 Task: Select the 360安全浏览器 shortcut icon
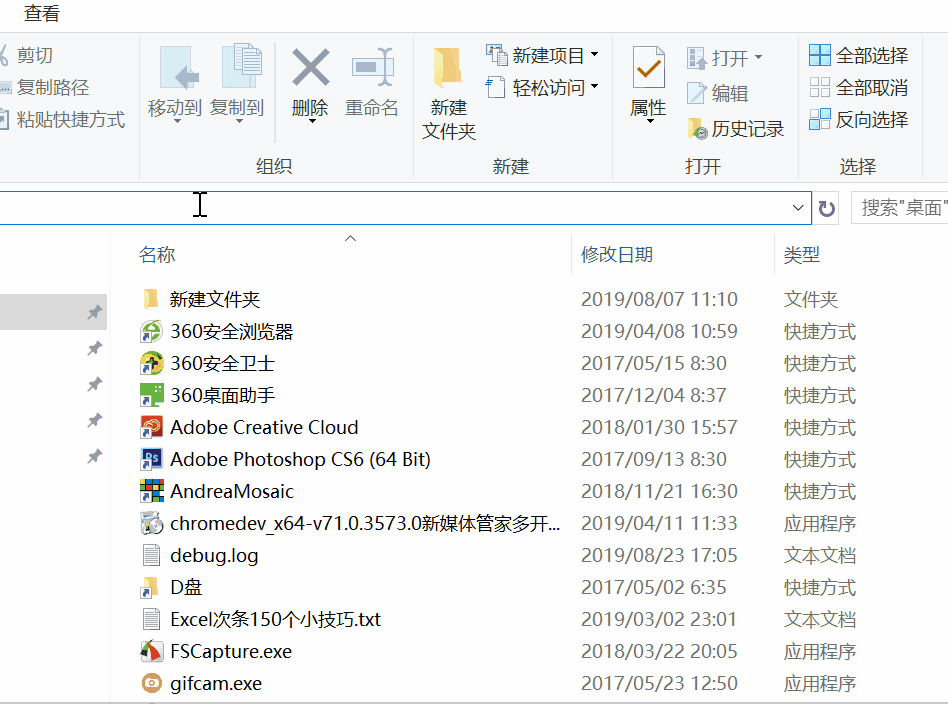(x=151, y=331)
